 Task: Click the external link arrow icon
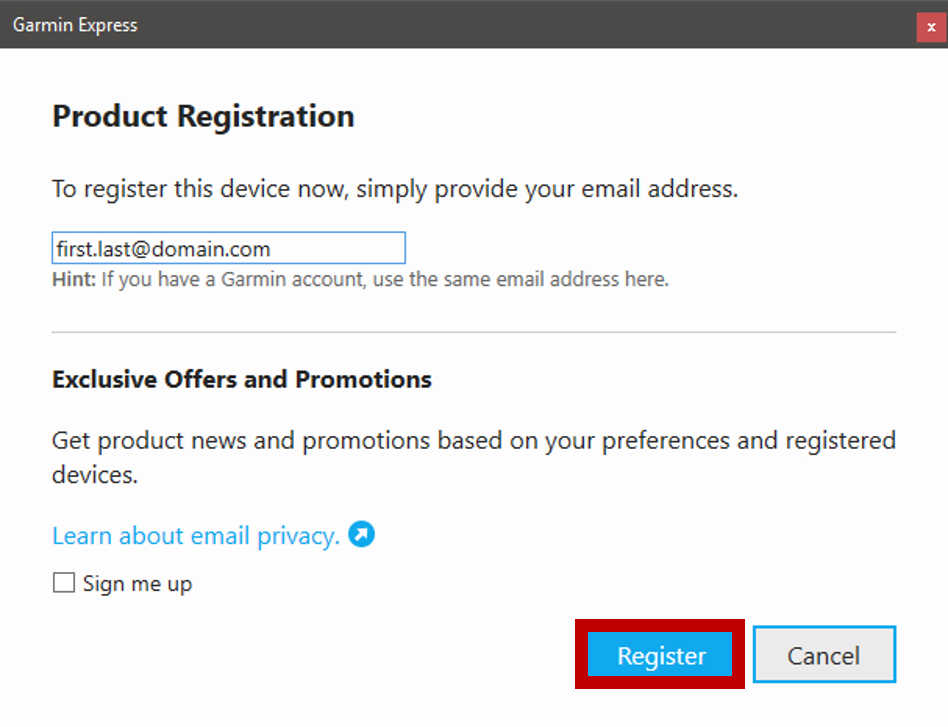pos(362,535)
